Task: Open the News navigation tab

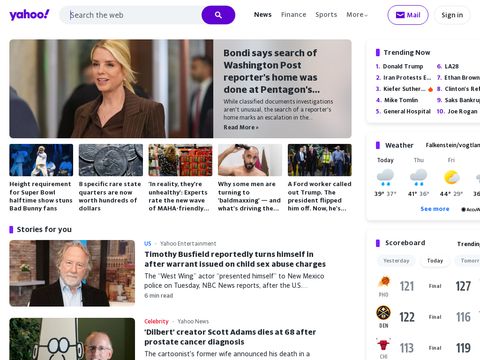Action: click(x=263, y=15)
